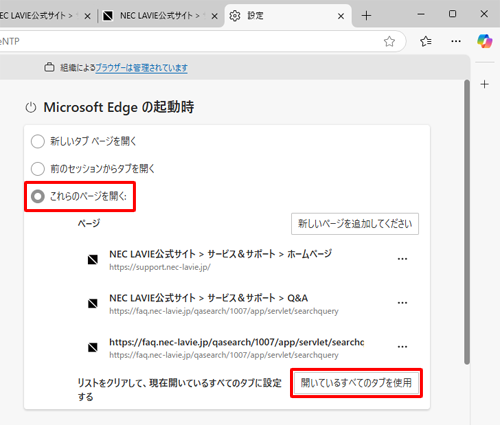Image resolution: width=500 pixels, height=425 pixels.
Task: Select the これらのページを開く radio button
Action: pyautogui.click(x=38, y=196)
